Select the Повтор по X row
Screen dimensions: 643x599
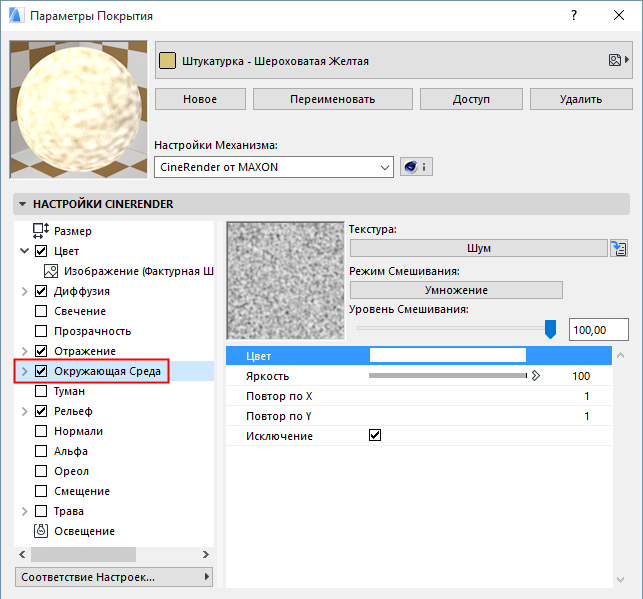[419, 396]
